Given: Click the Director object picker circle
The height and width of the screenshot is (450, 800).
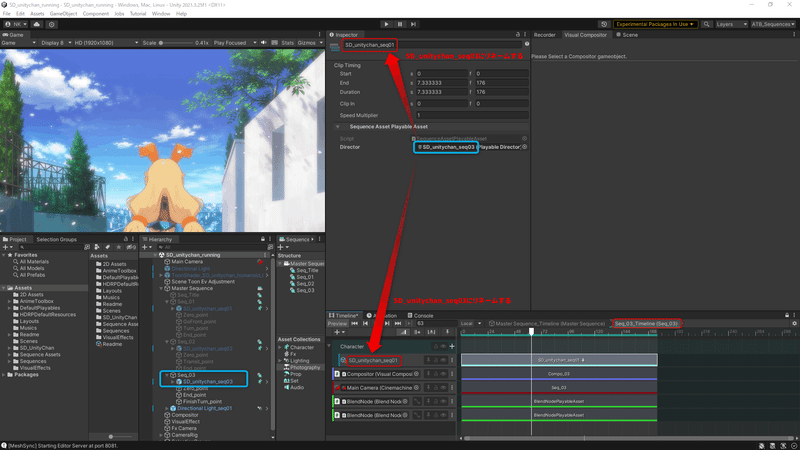Looking at the screenshot, I should point(524,147).
